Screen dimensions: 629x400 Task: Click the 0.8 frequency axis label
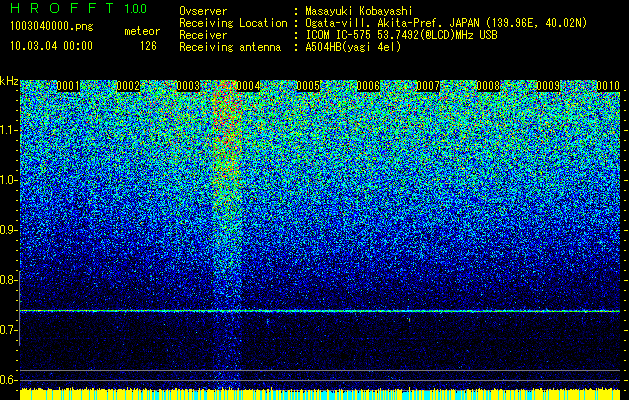click(8, 280)
